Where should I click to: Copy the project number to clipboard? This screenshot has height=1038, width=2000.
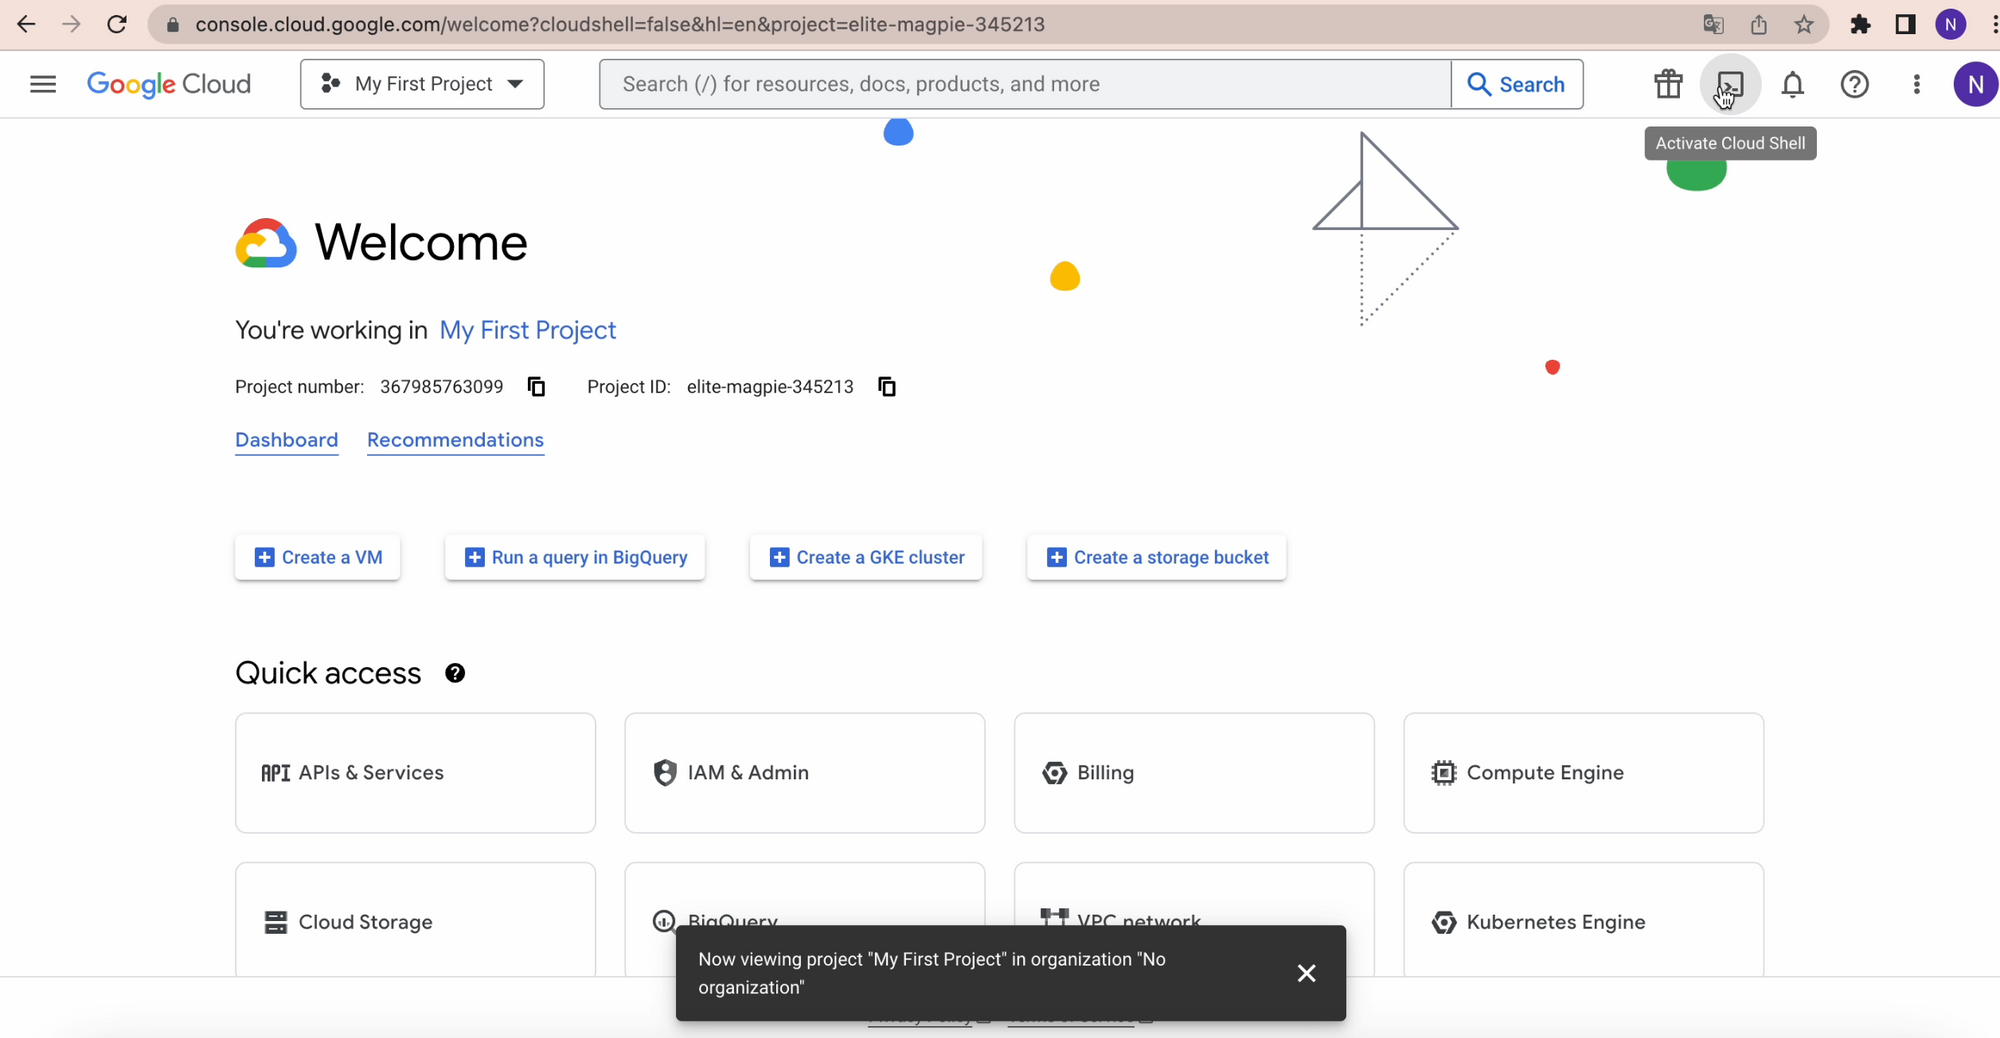(x=536, y=387)
